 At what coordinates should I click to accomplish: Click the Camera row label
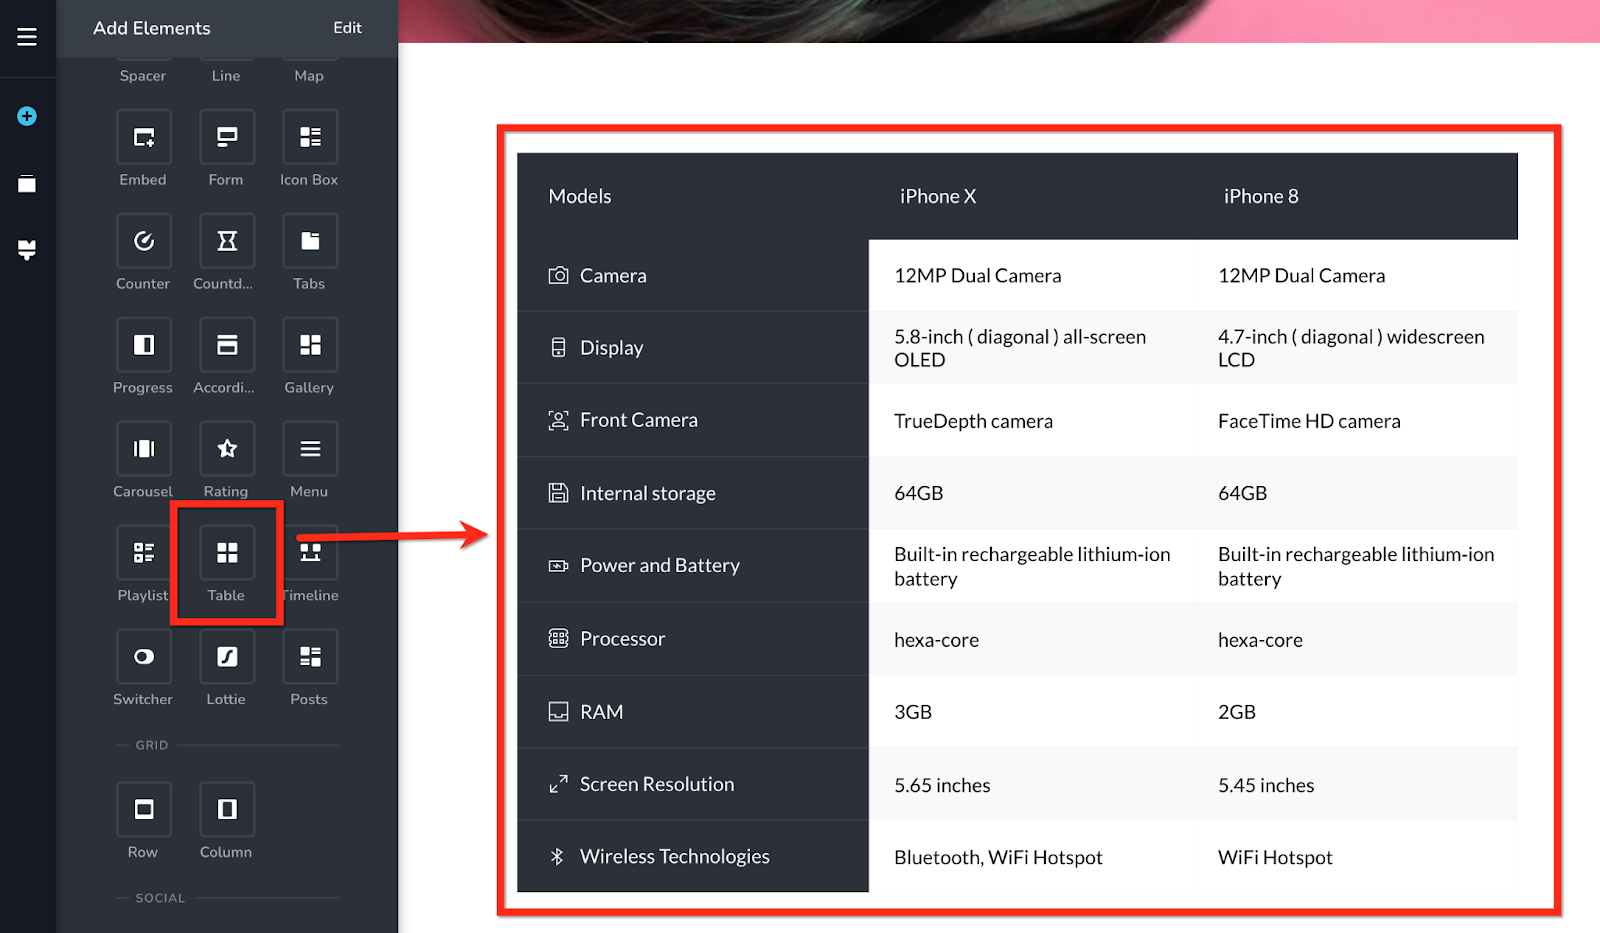coord(613,275)
